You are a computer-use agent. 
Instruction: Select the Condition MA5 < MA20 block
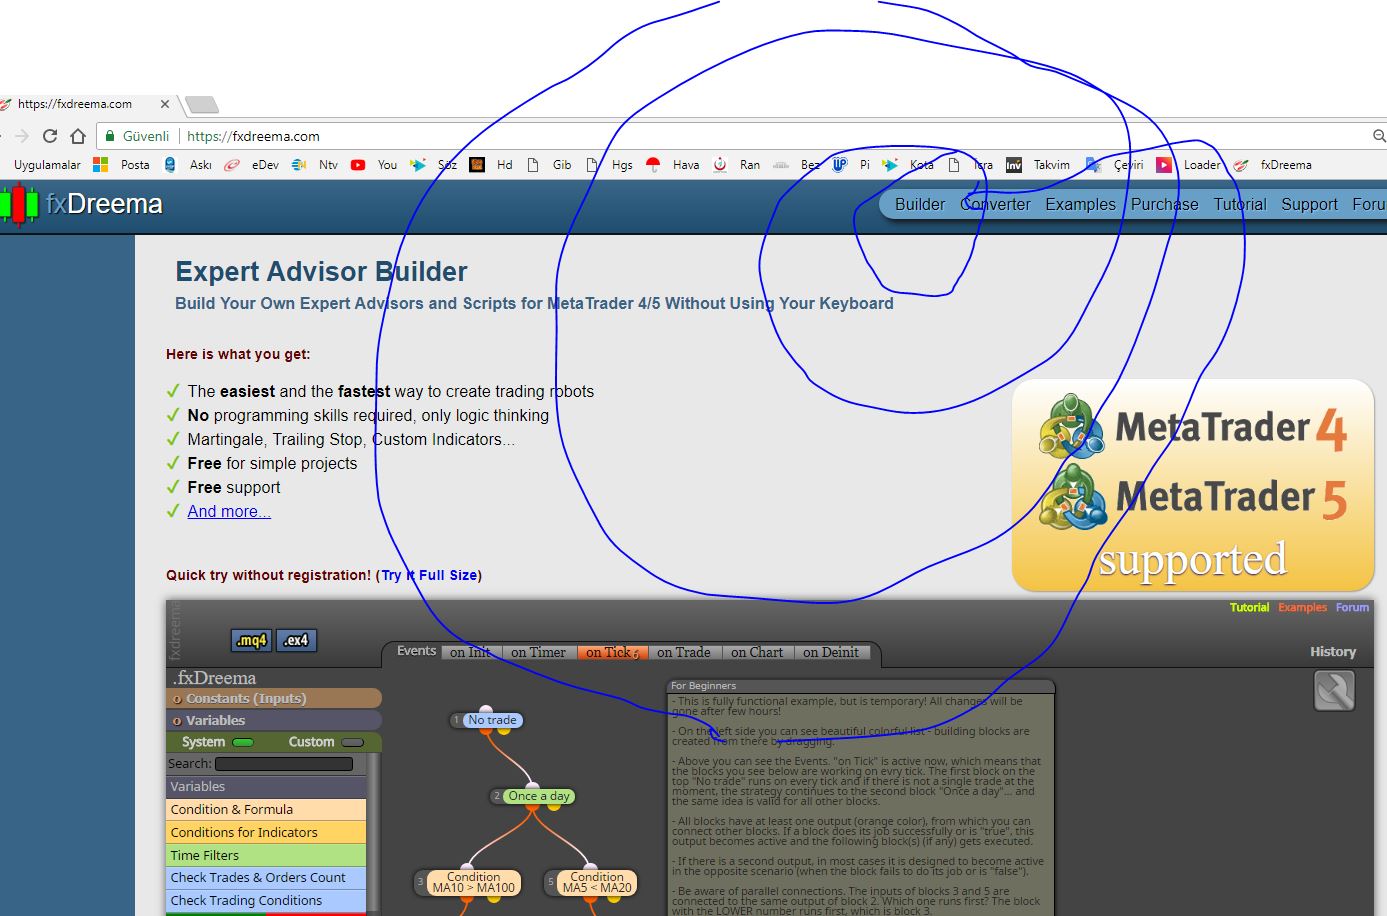[597, 882]
